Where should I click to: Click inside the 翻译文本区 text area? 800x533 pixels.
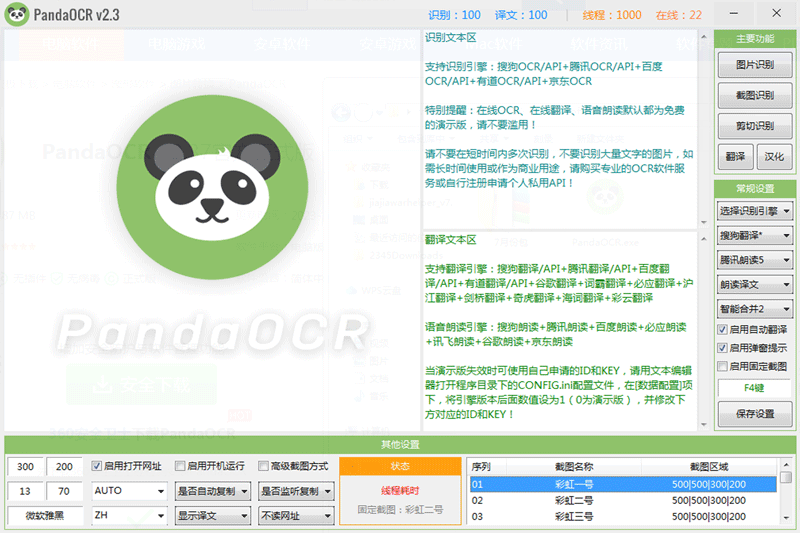click(560, 332)
